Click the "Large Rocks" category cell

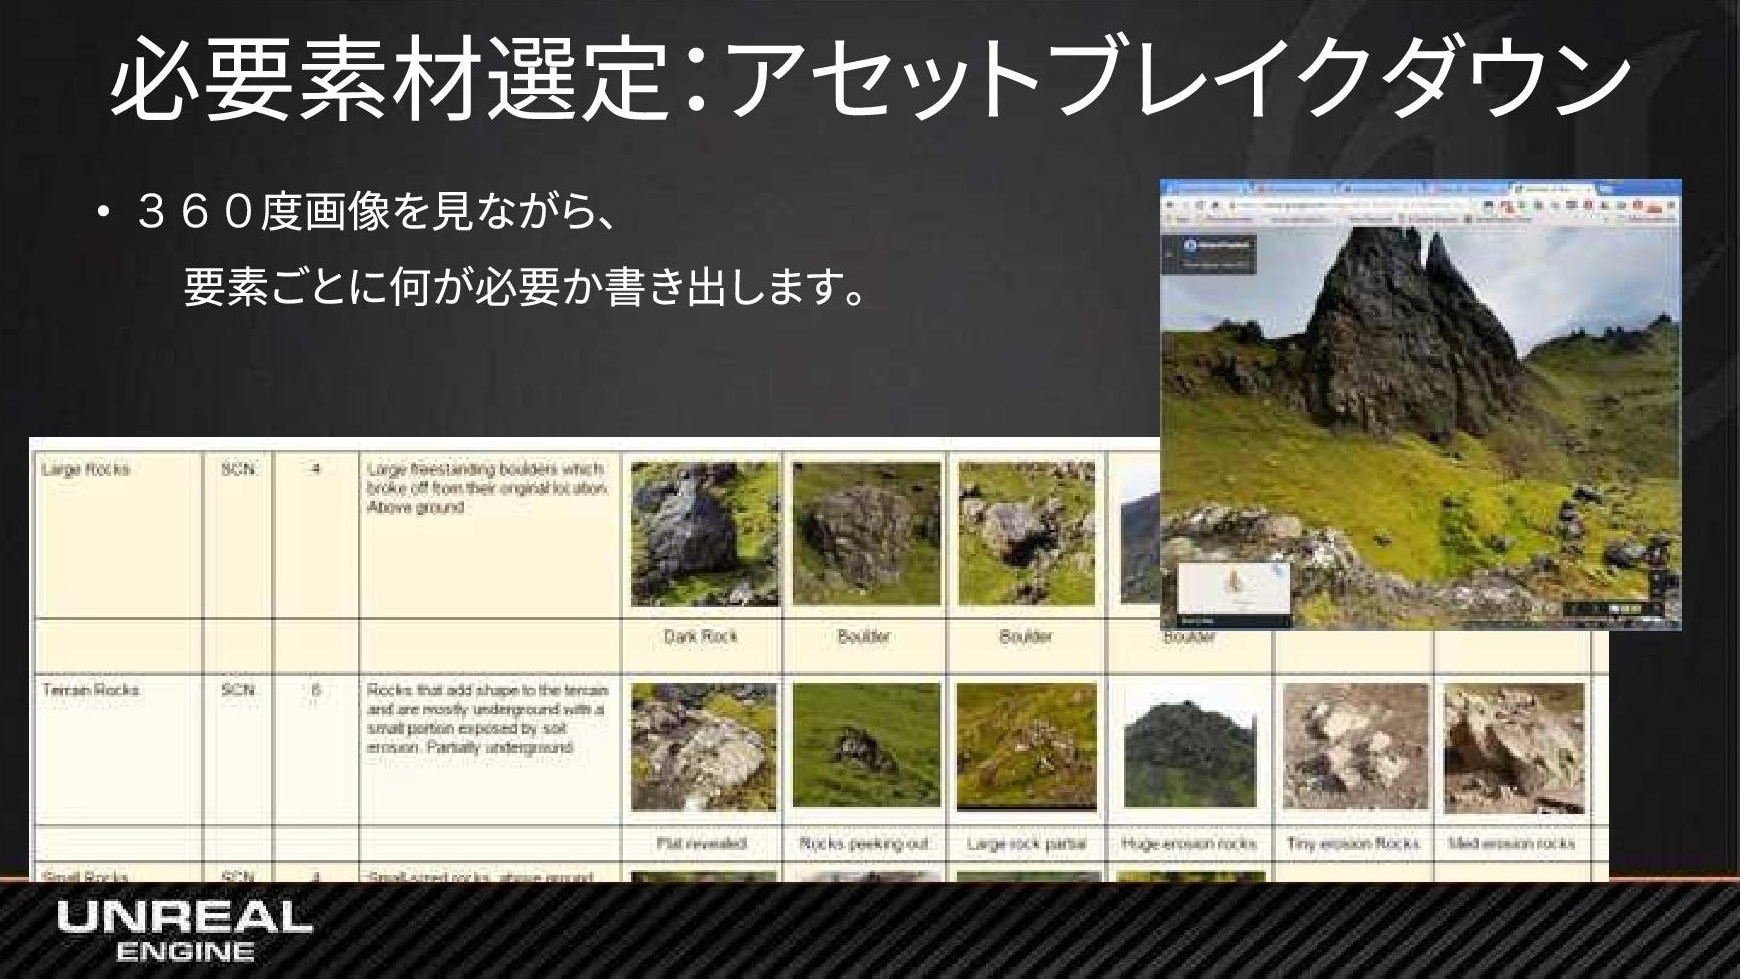[119, 535]
